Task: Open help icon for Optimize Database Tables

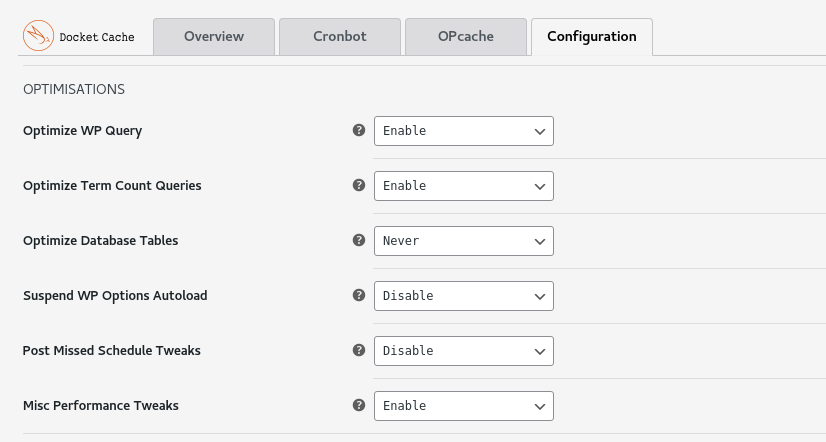Action: click(x=359, y=240)
